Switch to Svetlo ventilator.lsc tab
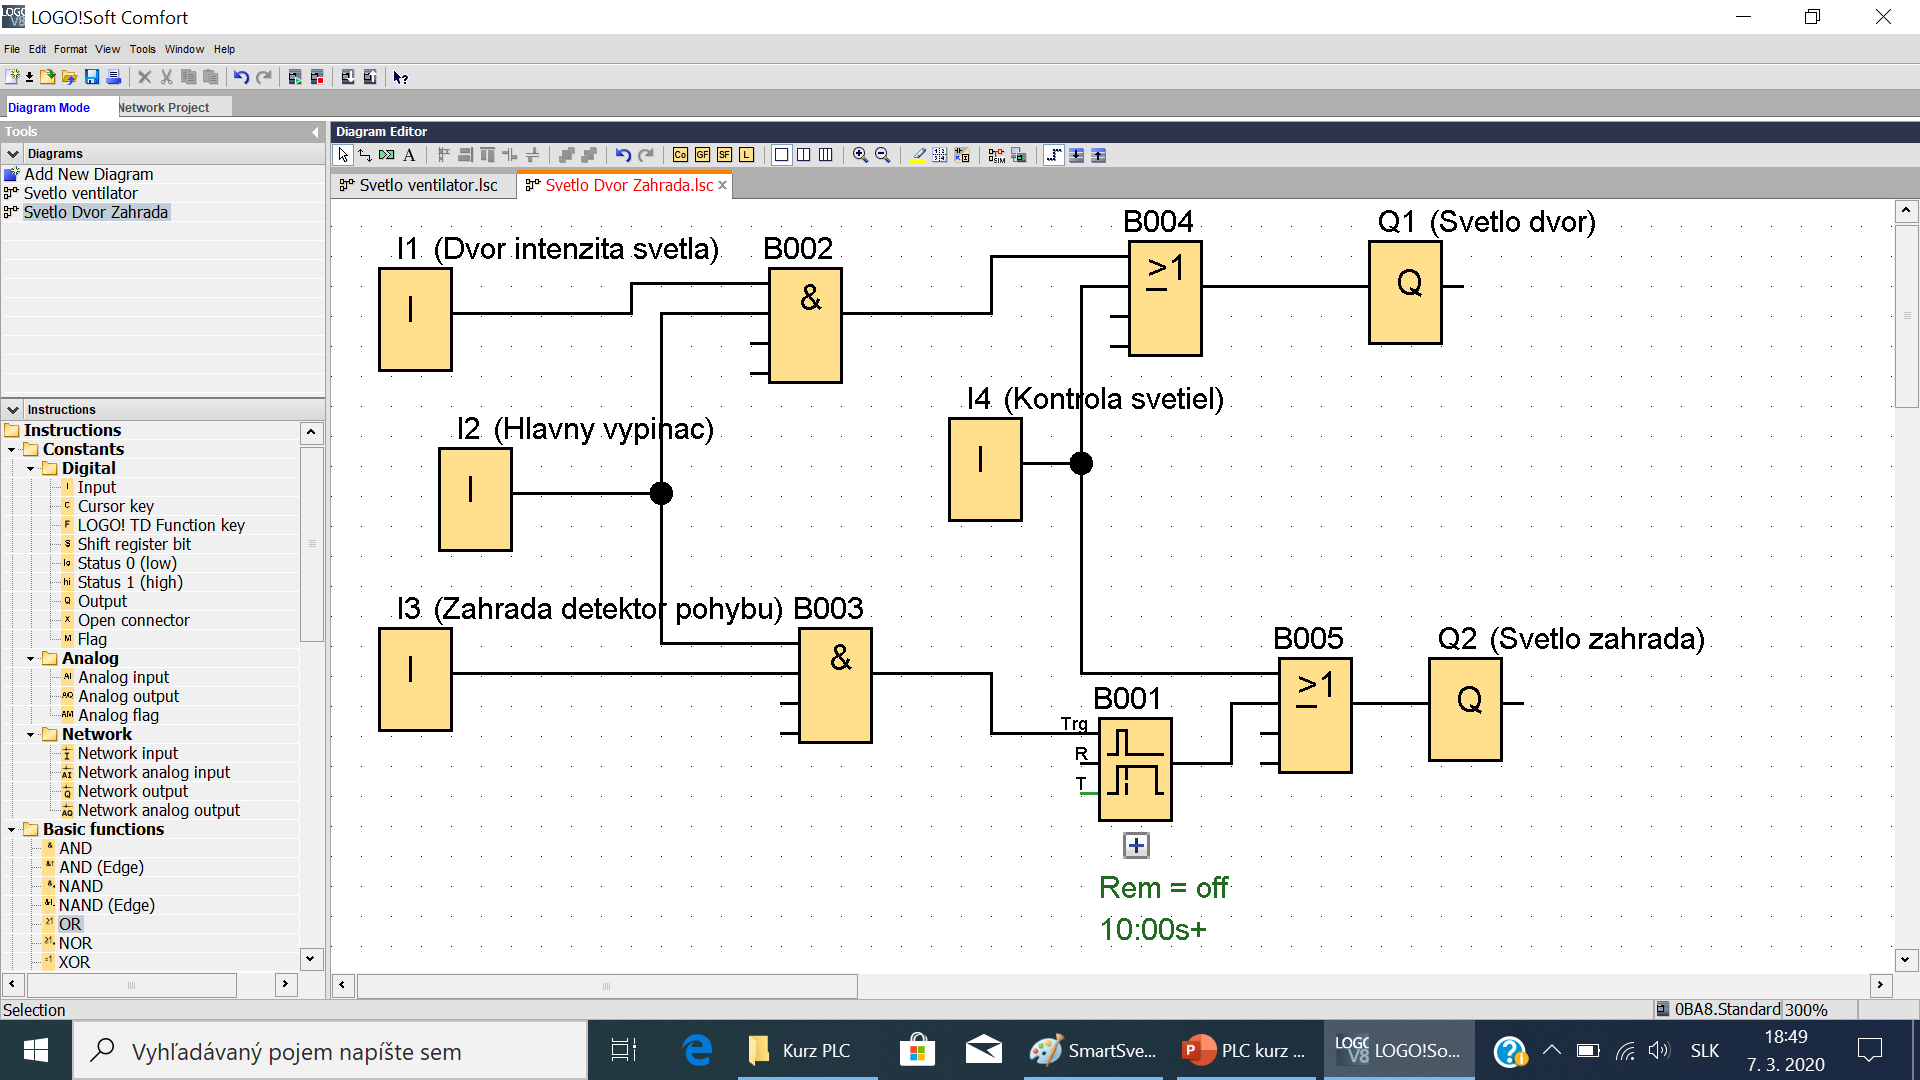Viewport: 1920px width, 1080px height. click(x=427, y=186)
